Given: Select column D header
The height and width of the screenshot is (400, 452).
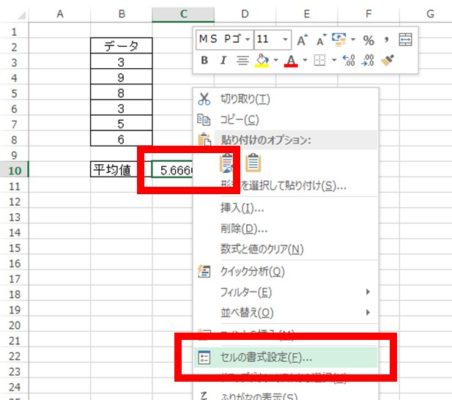Looking at the screenshot, I should coord(245,14).
